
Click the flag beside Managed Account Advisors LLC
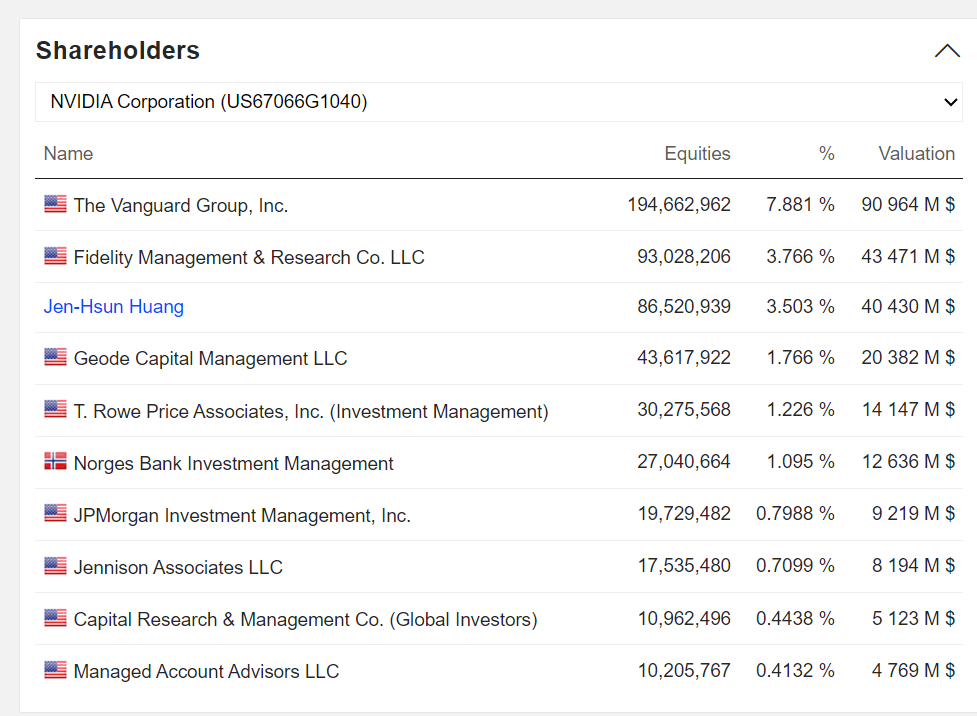point(55,670)
